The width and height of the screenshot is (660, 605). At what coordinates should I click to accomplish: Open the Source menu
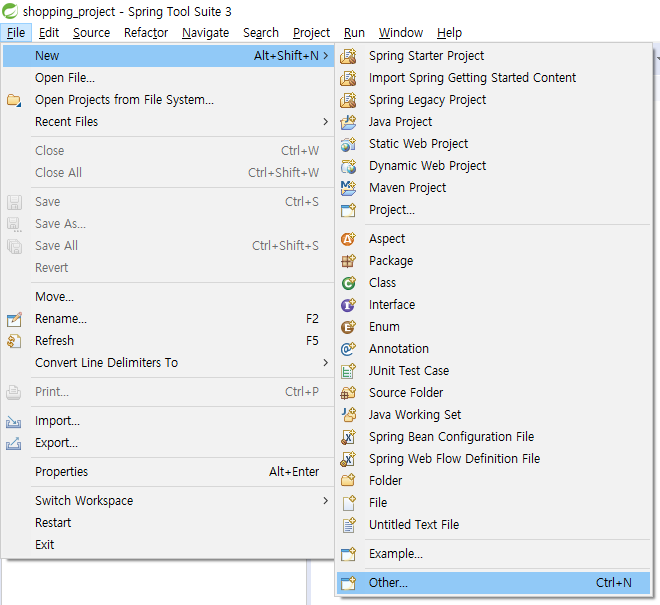[x=91, y=33]
